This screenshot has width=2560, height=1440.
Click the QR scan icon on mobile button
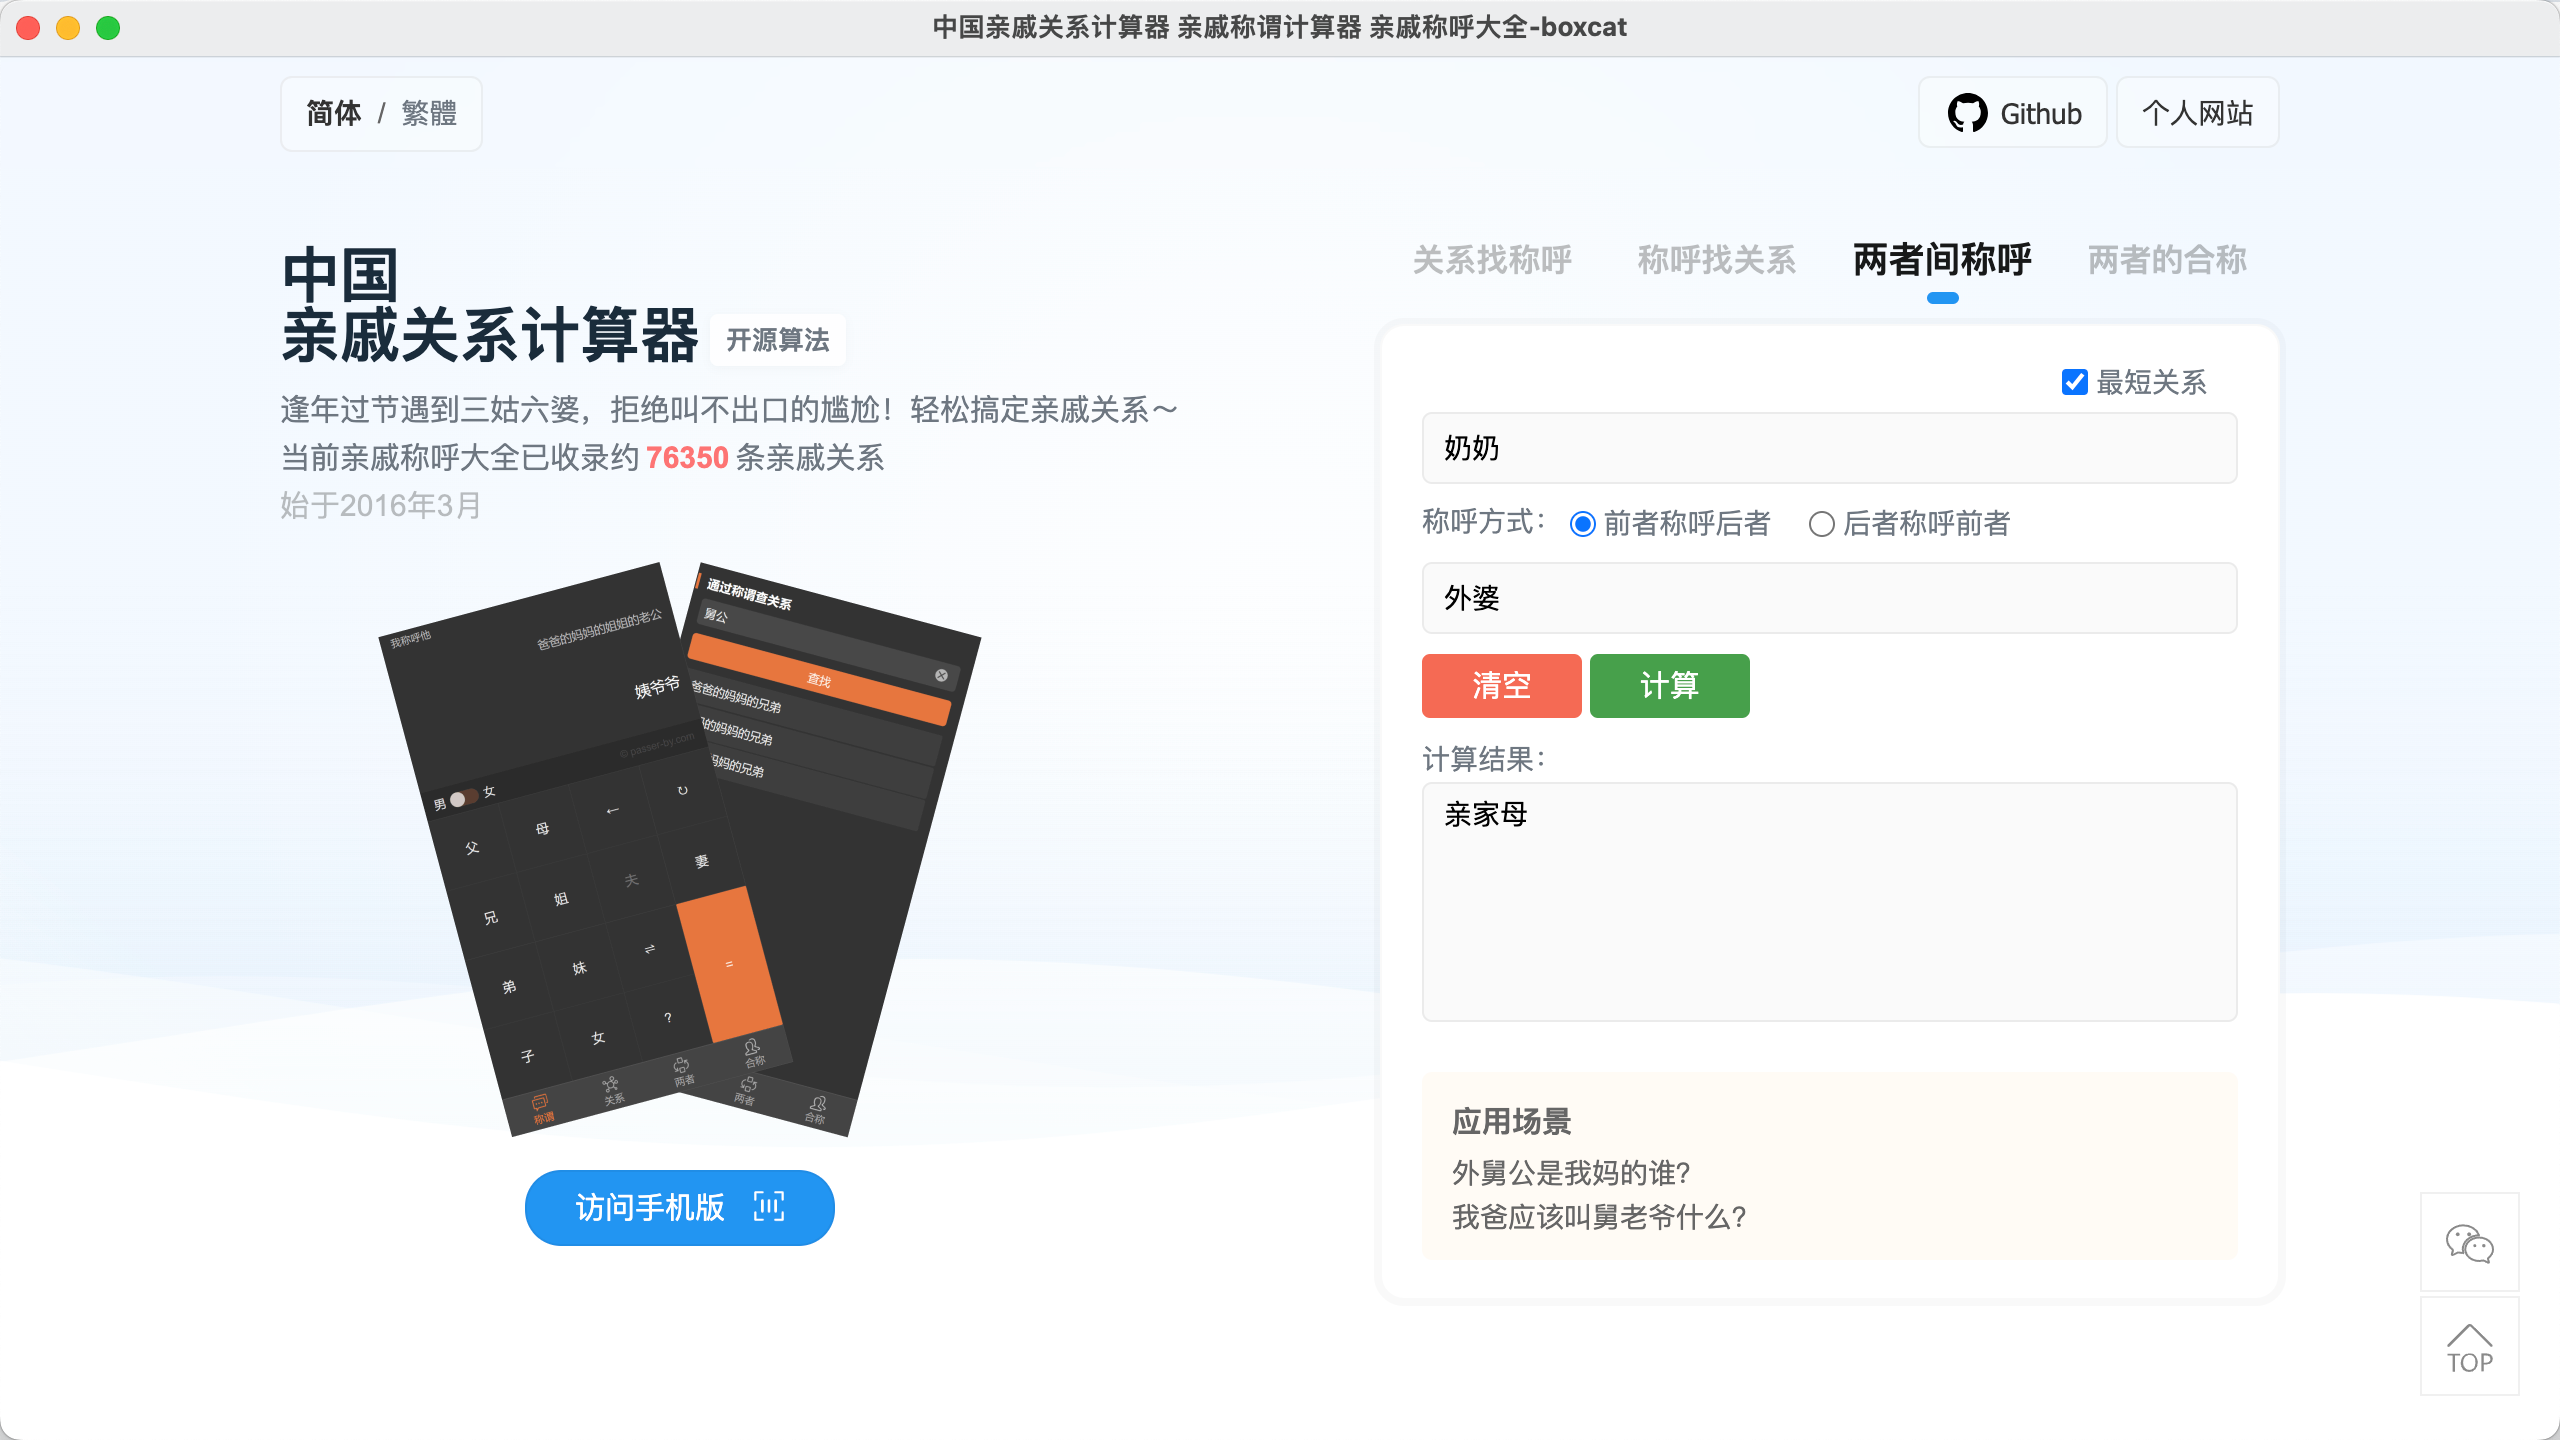769,1207
